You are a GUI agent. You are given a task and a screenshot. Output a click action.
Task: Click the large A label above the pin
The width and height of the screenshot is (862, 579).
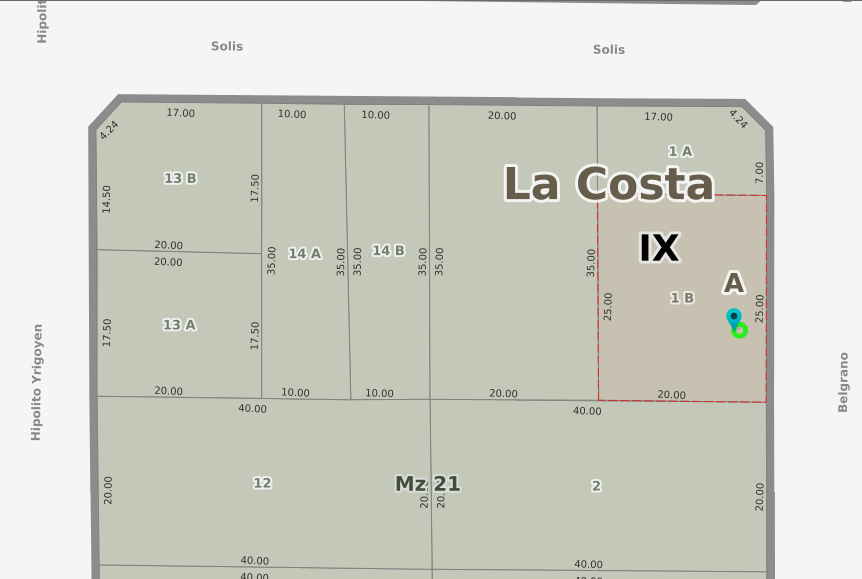tap(733, 283)
